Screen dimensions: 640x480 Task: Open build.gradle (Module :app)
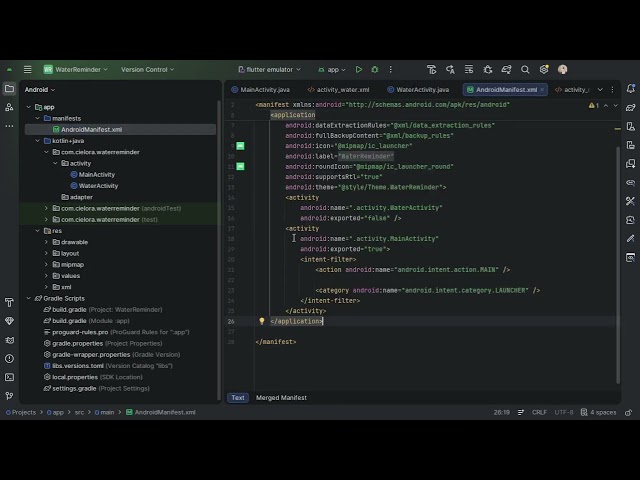pyautogui.click(x=87, y=321)
